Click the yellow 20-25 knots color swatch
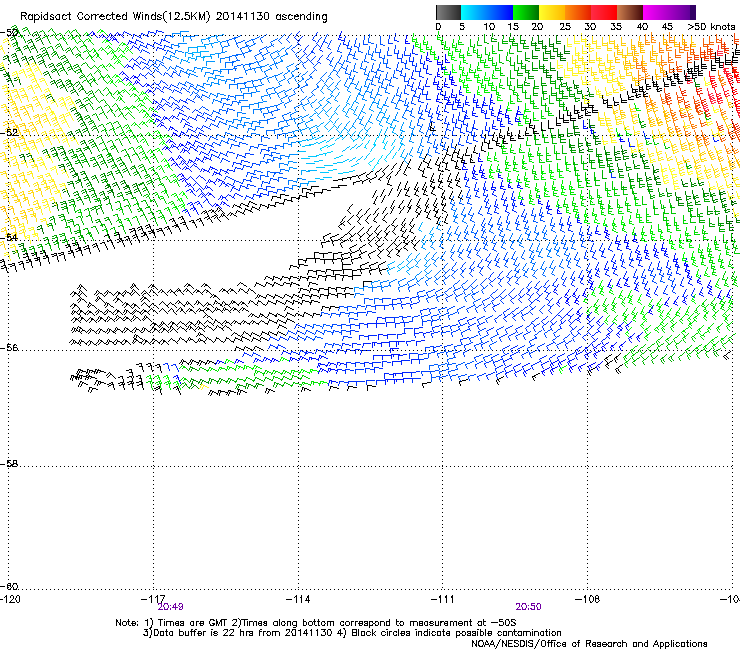 pyautogui.click(x=552, y=12)
